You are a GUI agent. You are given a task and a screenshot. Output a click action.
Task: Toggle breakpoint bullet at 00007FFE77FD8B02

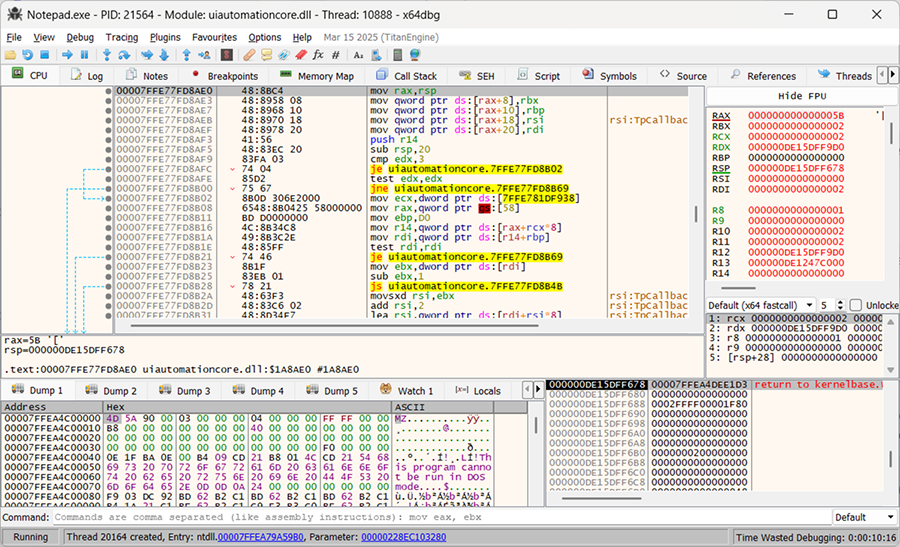pyautogui.click(x=108, y=198)
